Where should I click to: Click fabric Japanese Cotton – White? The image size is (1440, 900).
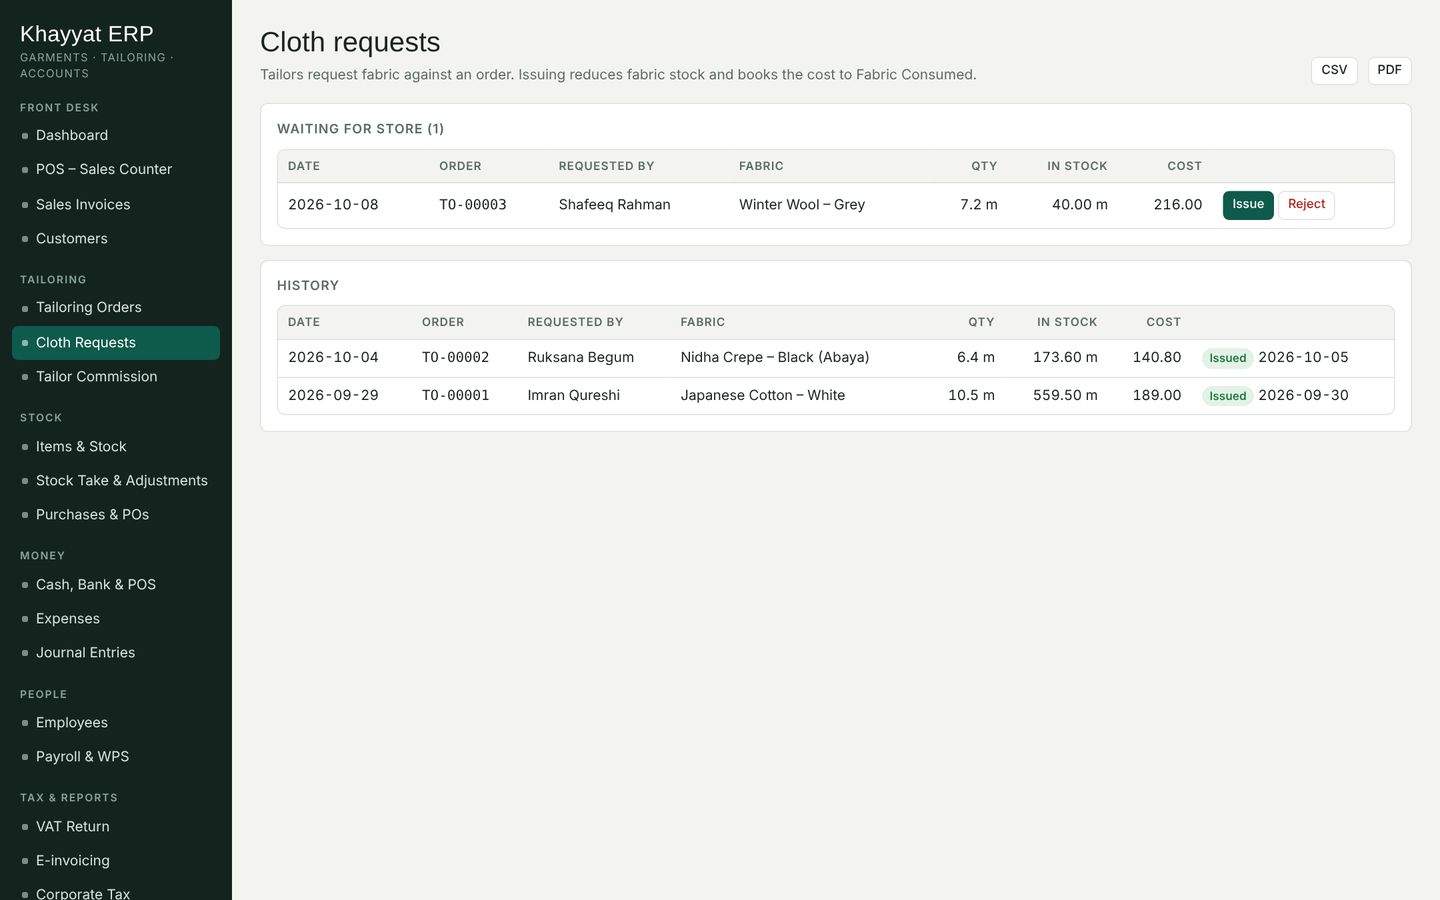(x=763, y=396)
